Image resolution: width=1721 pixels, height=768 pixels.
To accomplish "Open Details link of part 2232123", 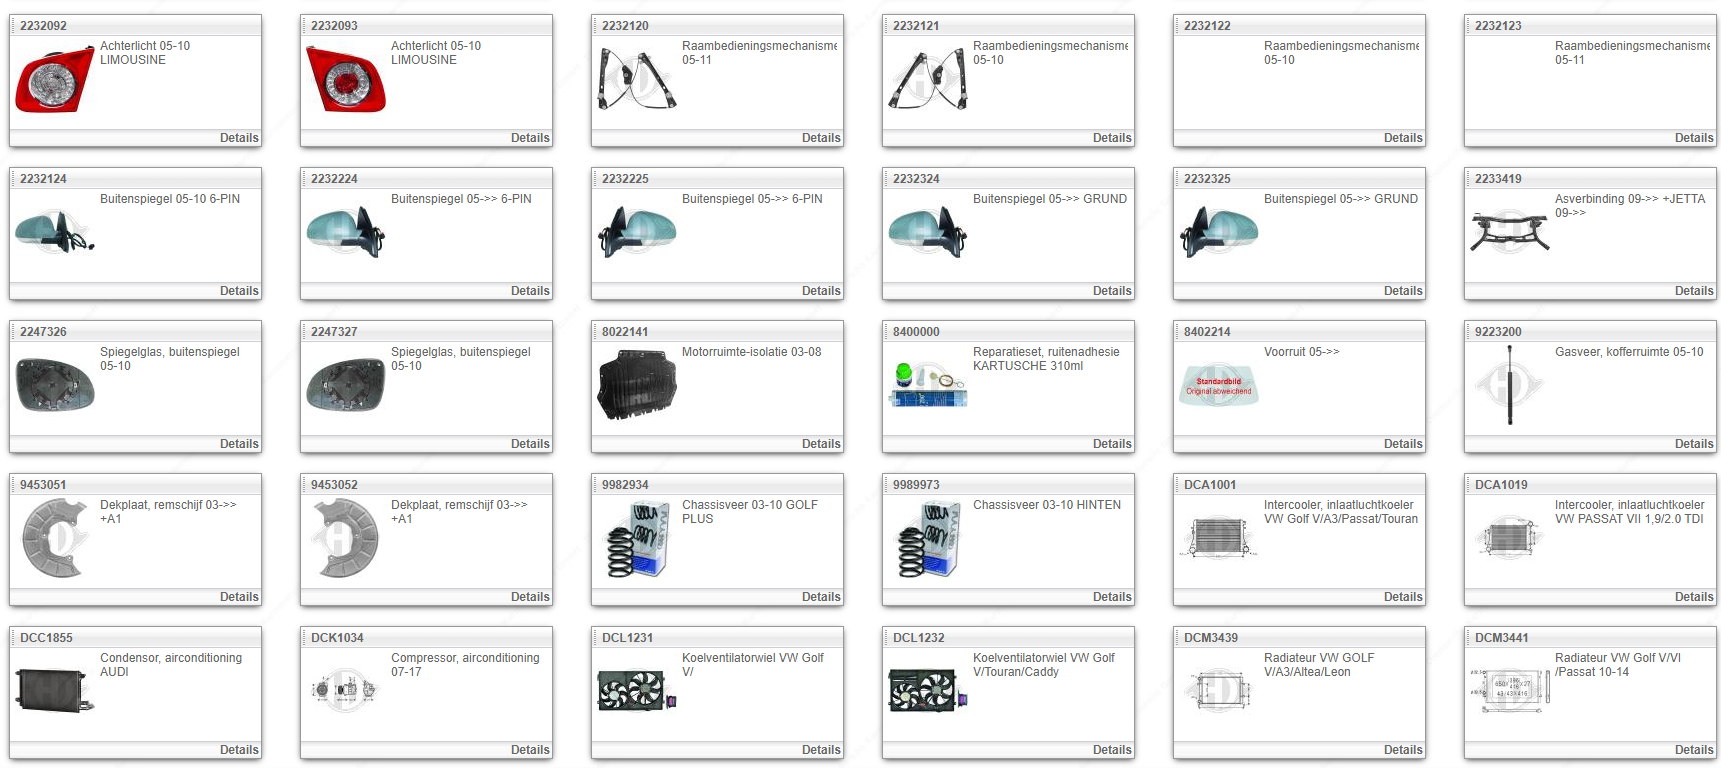I will (1693, 138).
